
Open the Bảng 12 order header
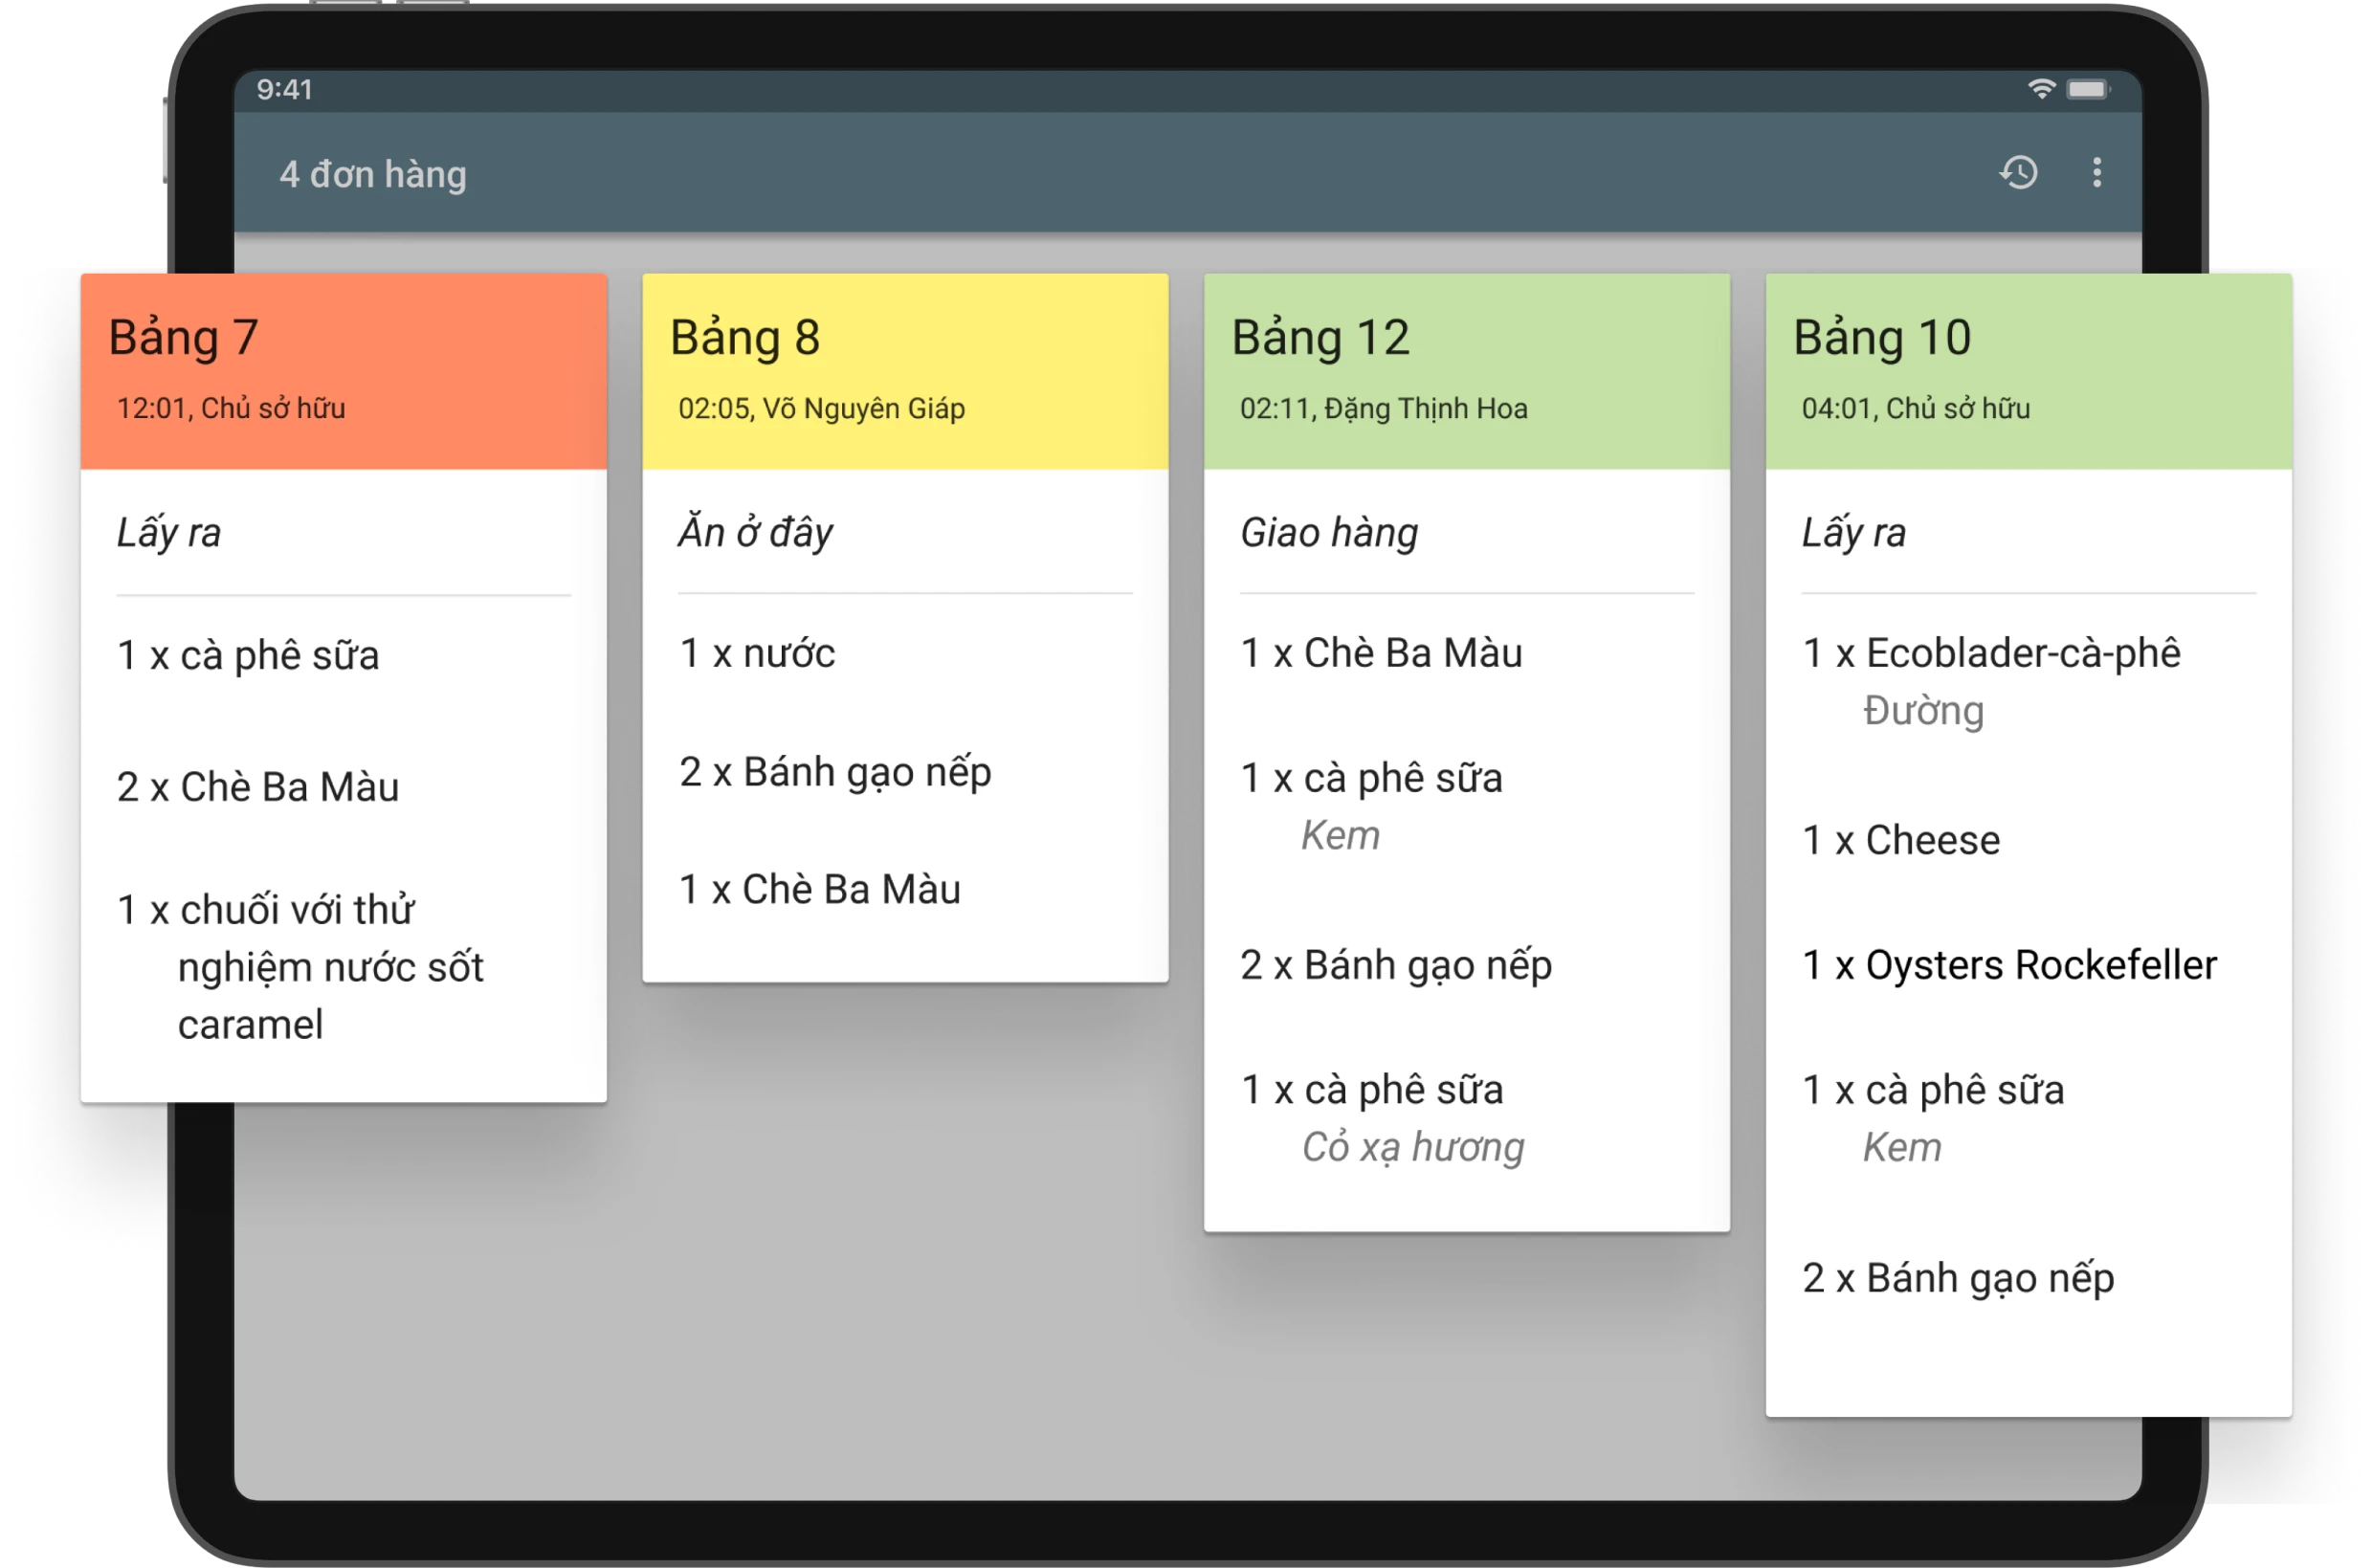(1466, 370)
